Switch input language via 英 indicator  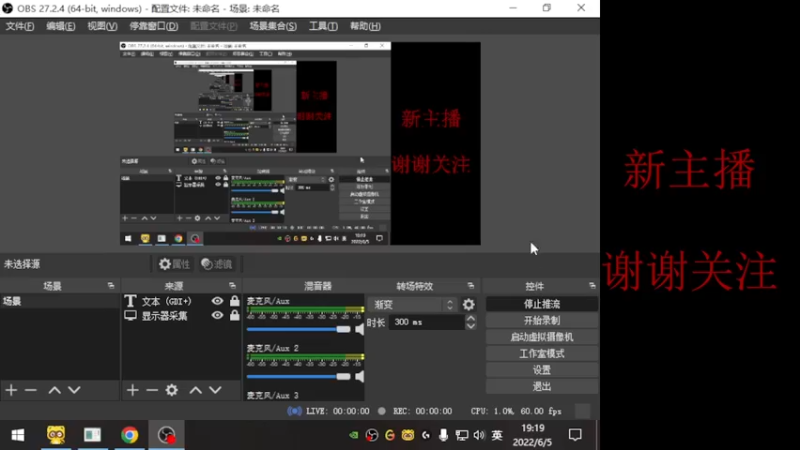pyautogui.click(x=497, y=435)
